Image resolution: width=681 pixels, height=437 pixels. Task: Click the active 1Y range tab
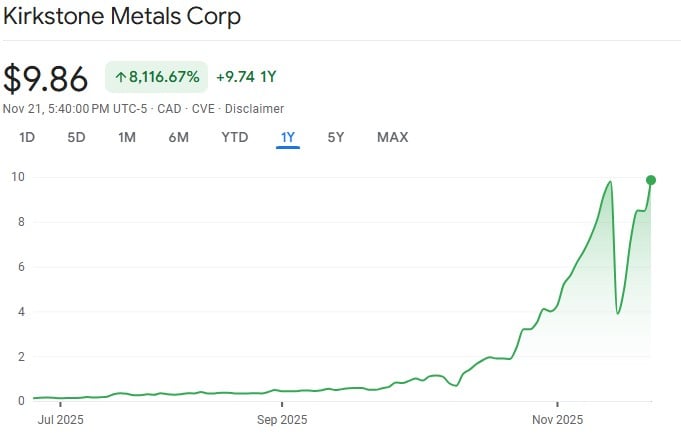(x=288, y=137)
